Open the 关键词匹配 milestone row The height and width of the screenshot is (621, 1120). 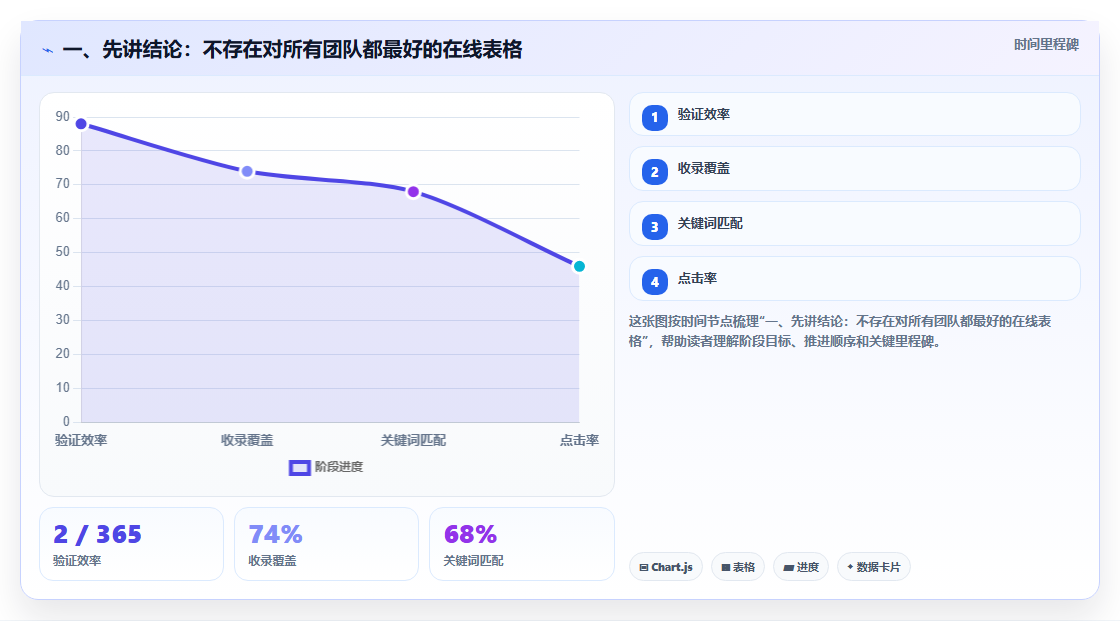pyautogui.click(x=854, y=224)
